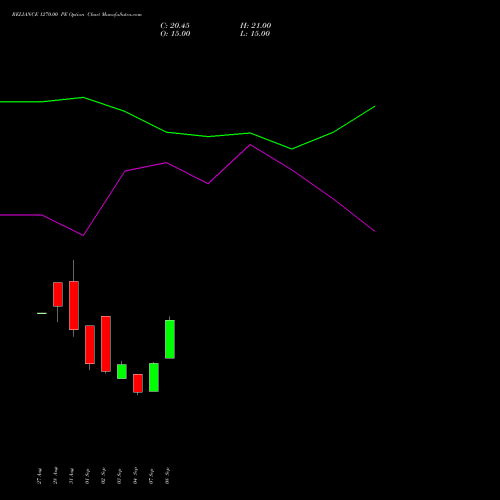Screen dimensions: 500x500
Task: Select the red 31 Aug candle with long wick
Action: coord(74,305)
